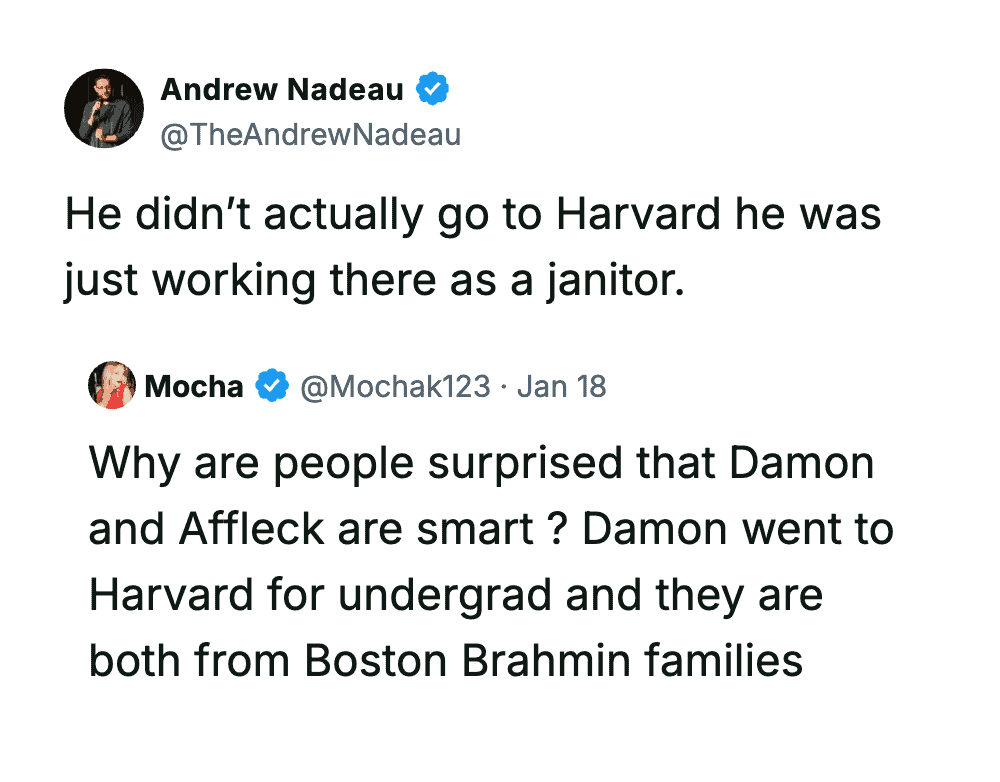The image size is (1000, 782).
Task: Click Andrew Nadeau's blue verified badge
Action: tap(432, 90)
